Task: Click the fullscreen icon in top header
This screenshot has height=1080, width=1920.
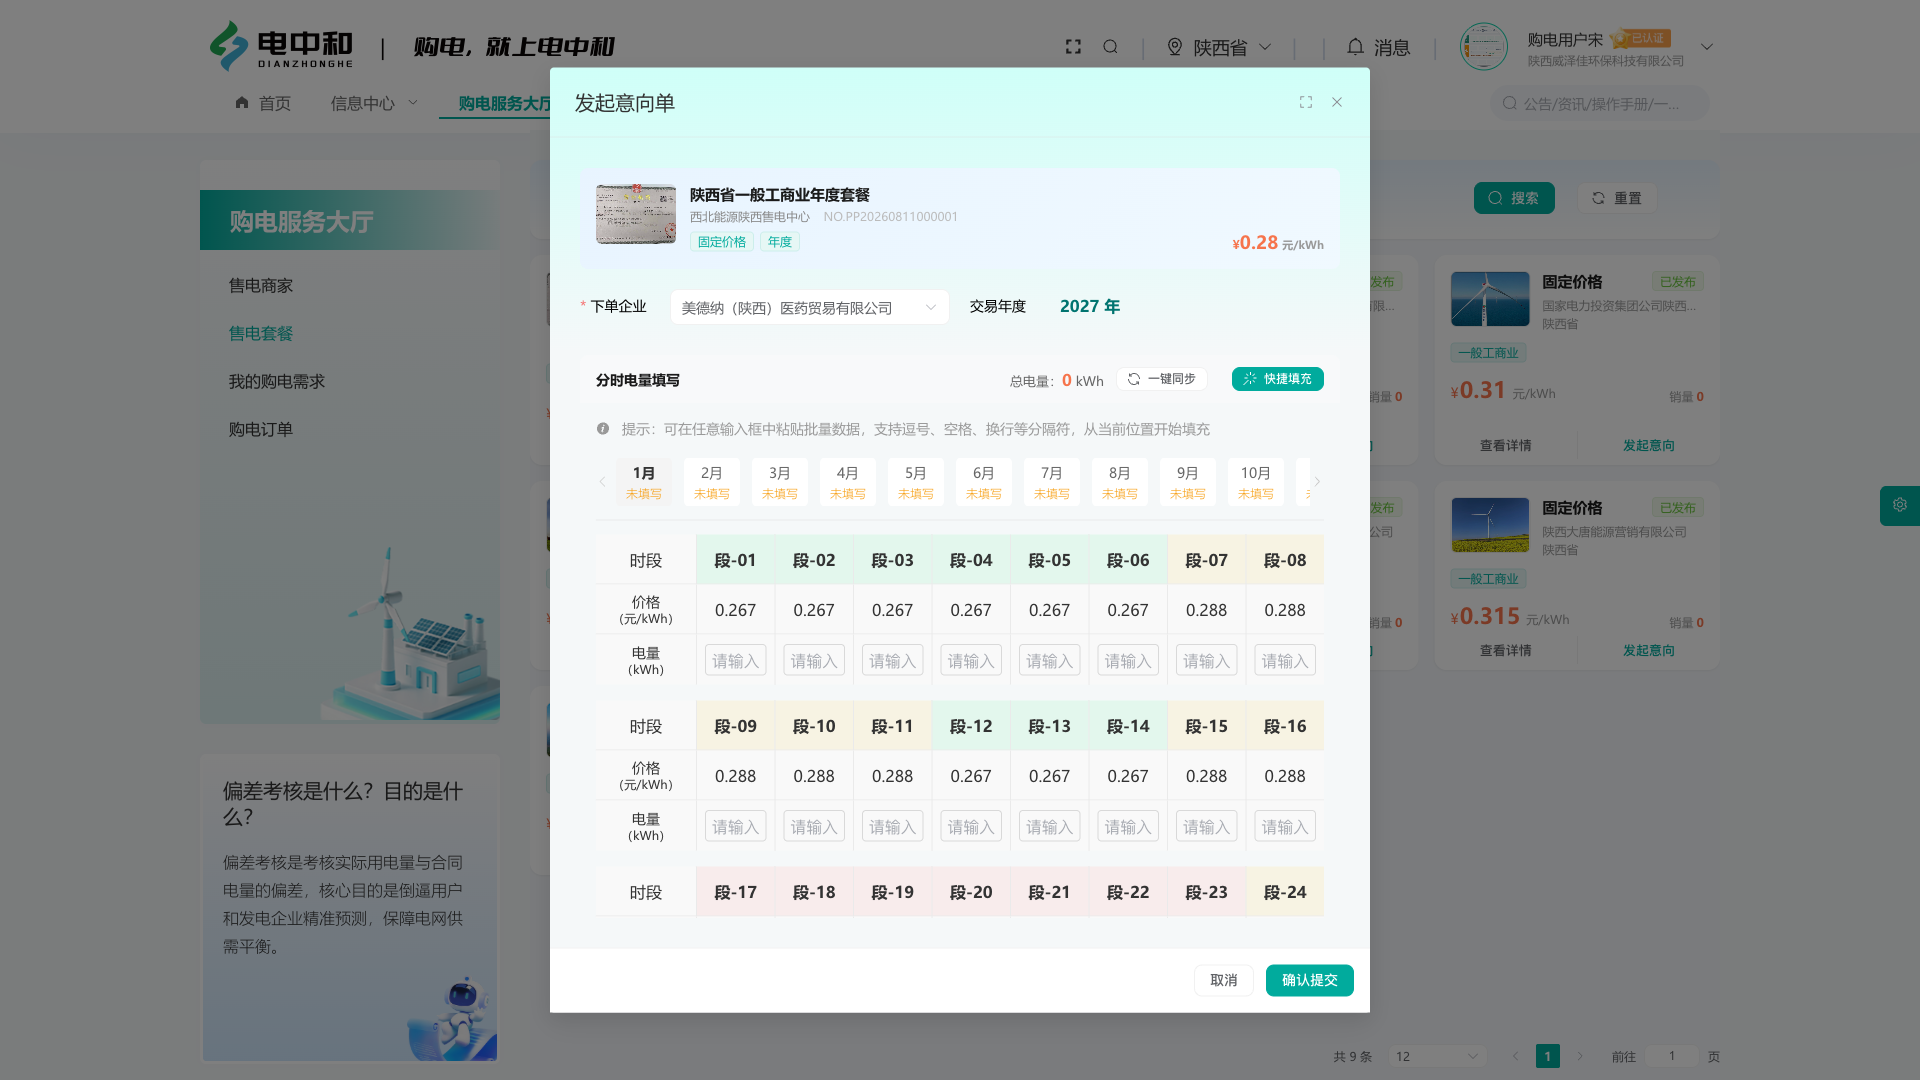Action: click(x=1073, y=47)
